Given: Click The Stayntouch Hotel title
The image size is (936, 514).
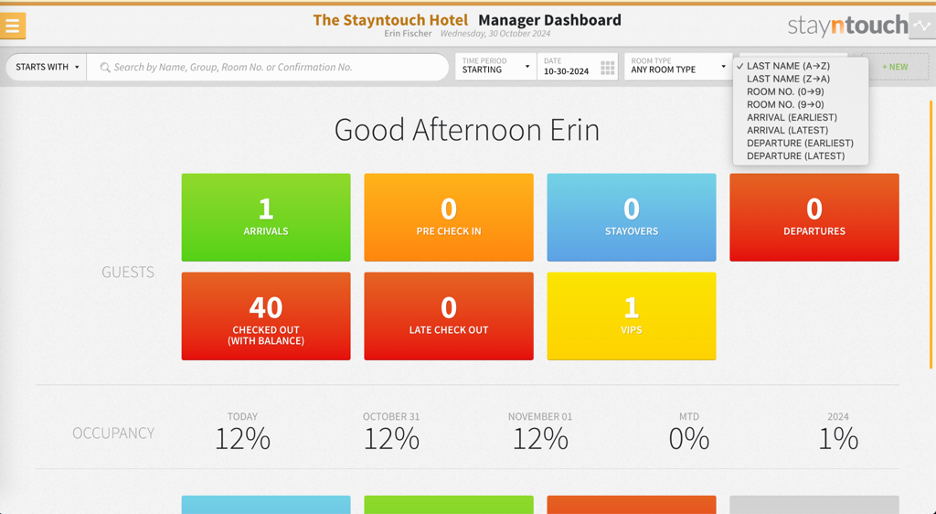Looking at the screenshot, I should pyautogui.click(x=390, y=20).
